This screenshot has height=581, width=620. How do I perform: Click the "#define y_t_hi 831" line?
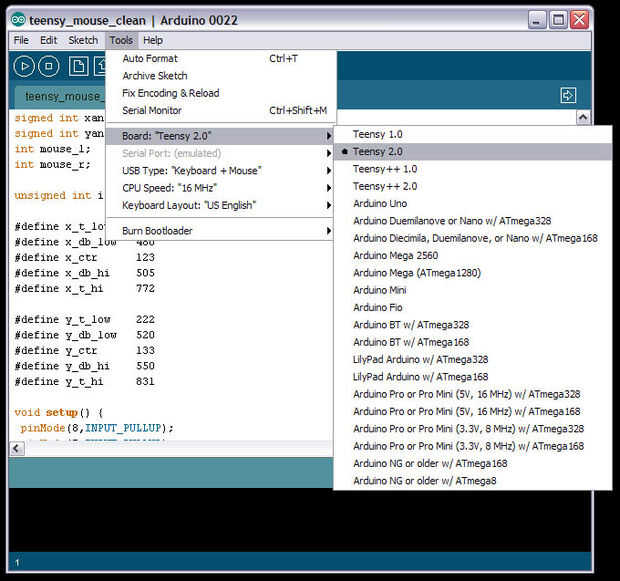(85, 382)
